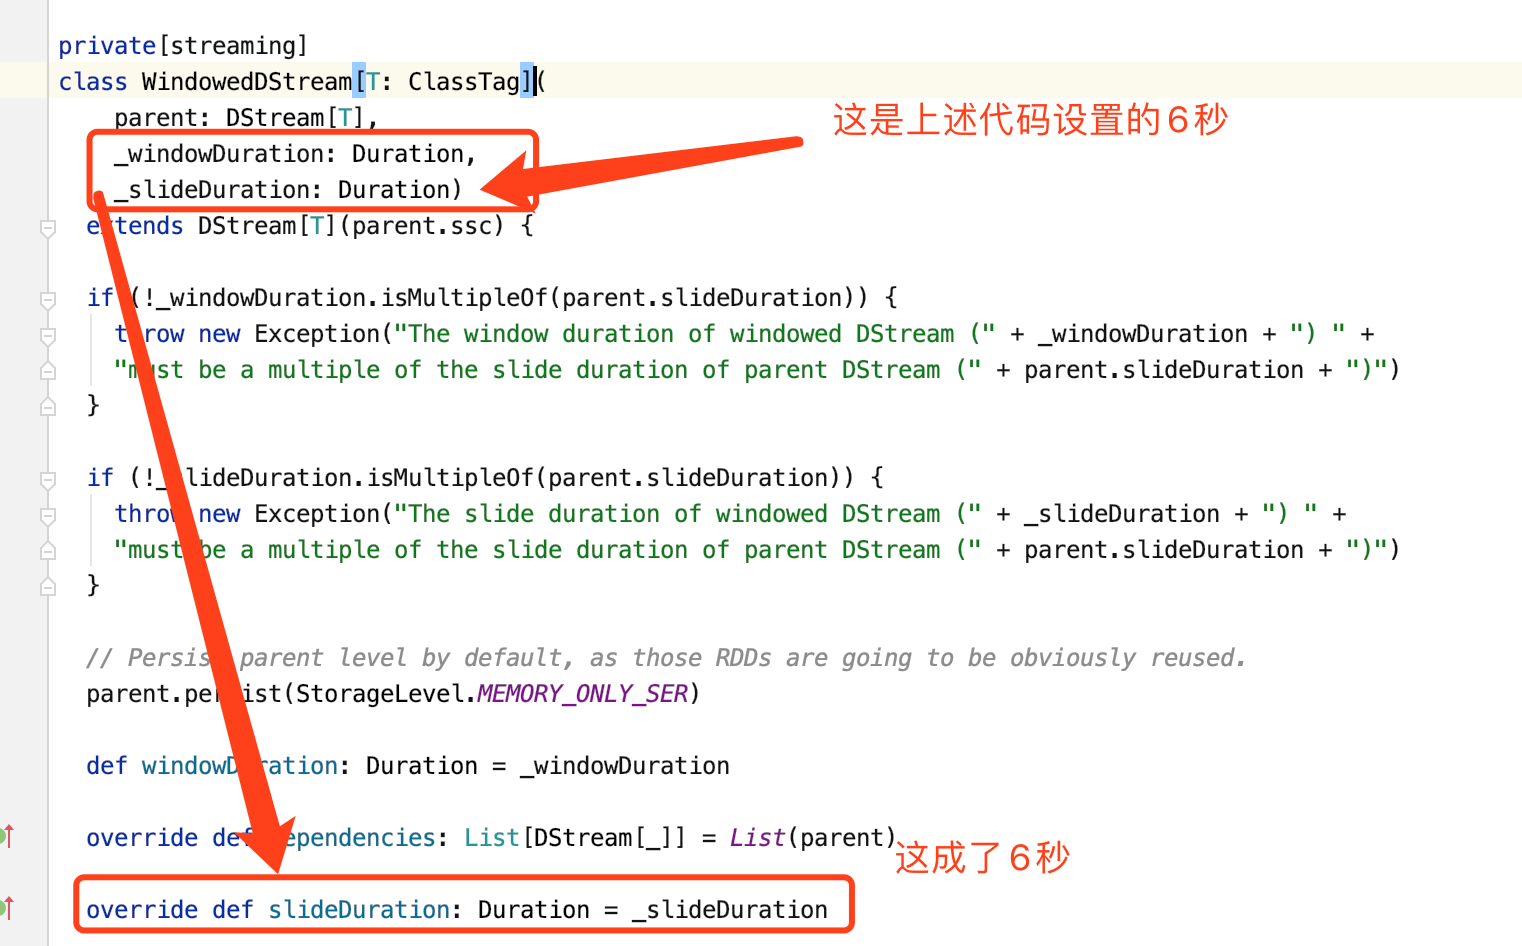Image resolution: width=1522 pixels, height=946 pixels.
Task: Click fold-end marker at first if closing brace
Action: 47,406
